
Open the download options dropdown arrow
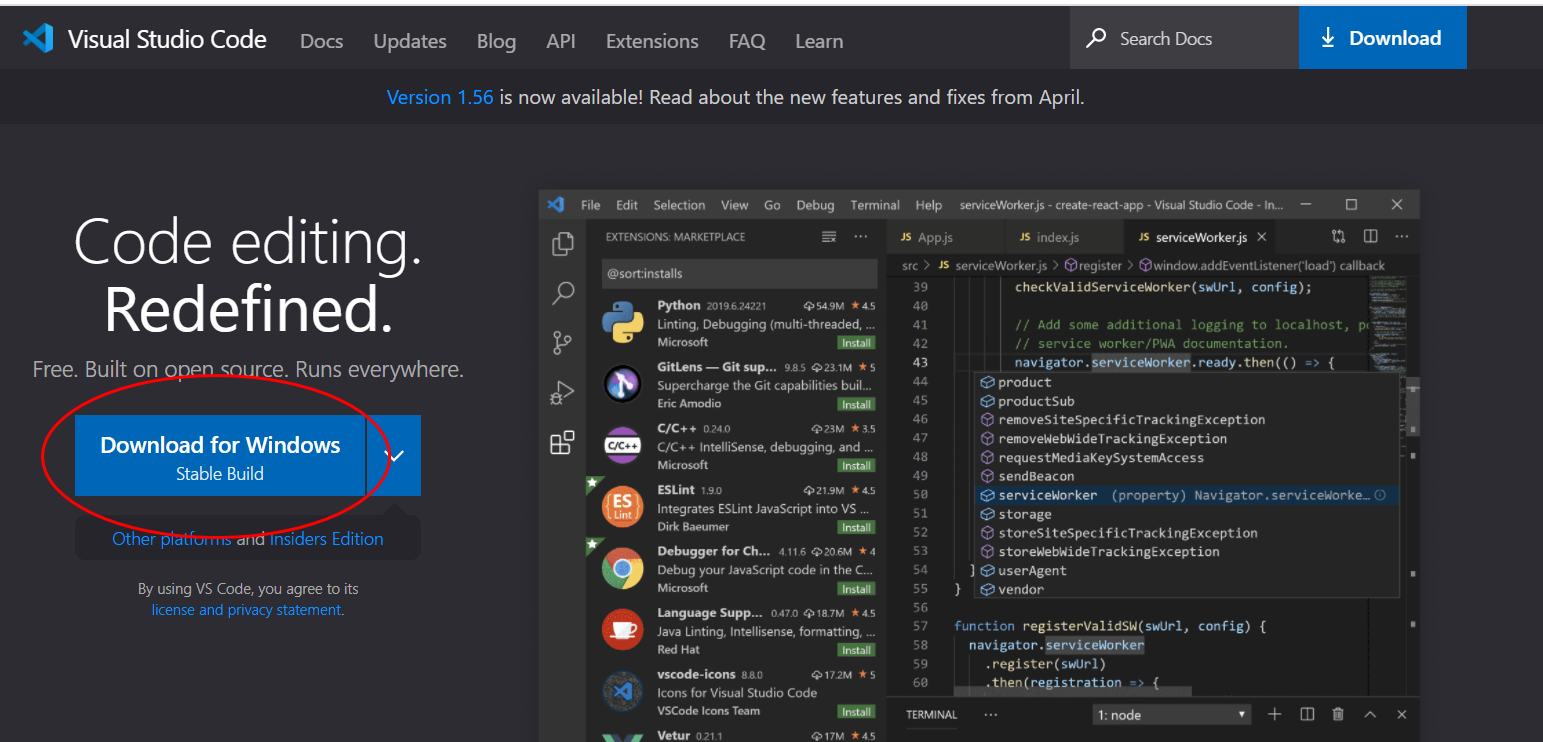pyautogui.click(x=394, y=455)
